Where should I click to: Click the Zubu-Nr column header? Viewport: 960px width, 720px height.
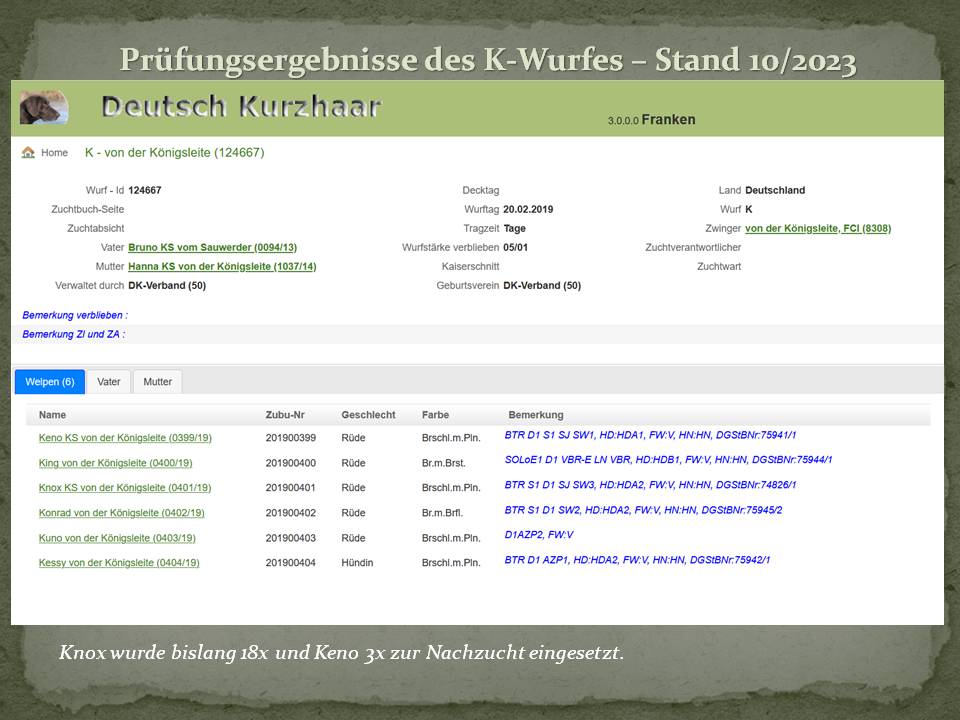pyautogui.click(x=284, y=415)
